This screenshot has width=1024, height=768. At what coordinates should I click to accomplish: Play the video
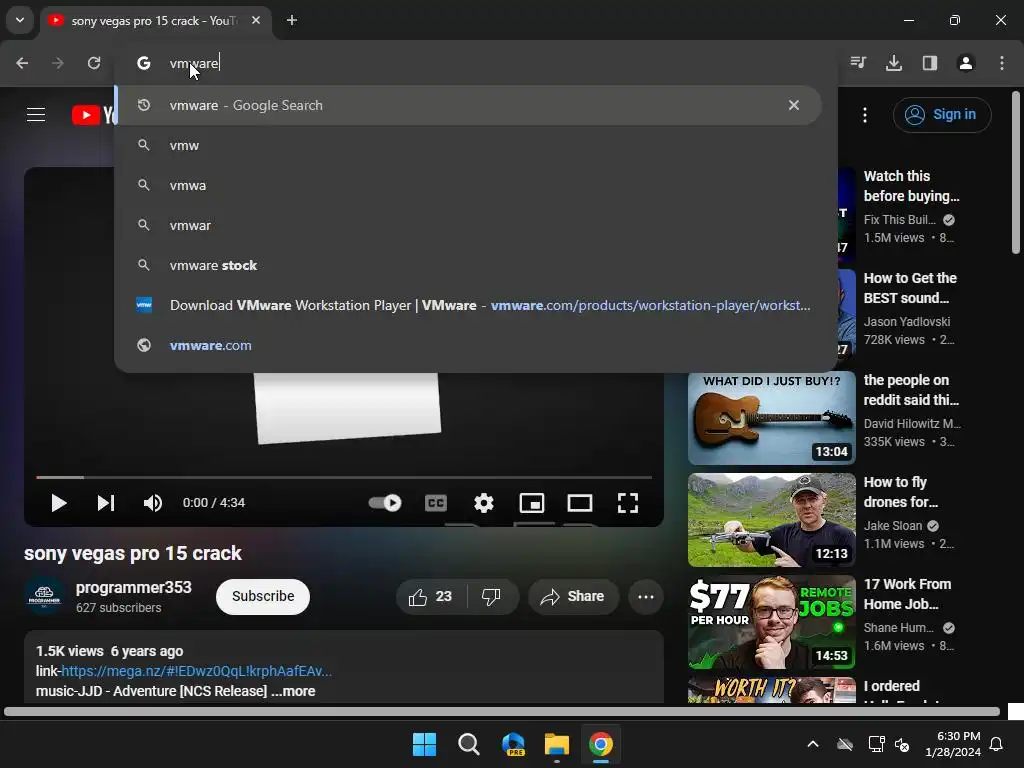click(x=59, y=503)
